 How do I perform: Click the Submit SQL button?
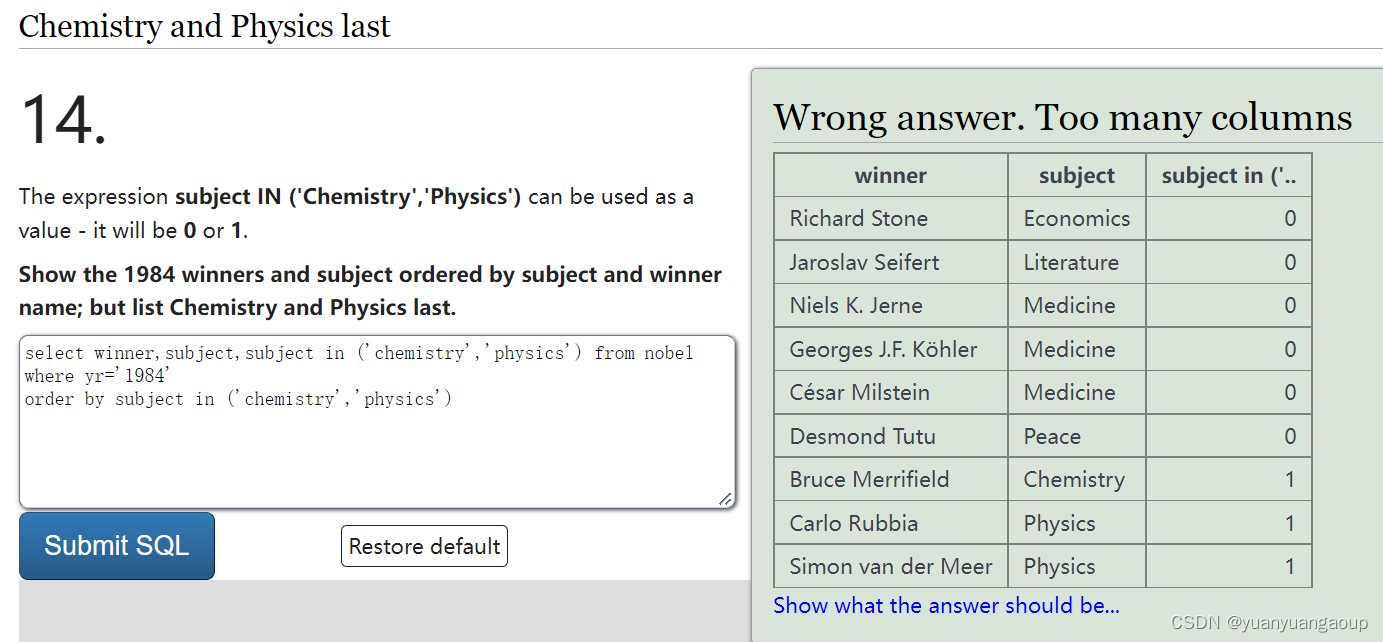coord(116,546)
